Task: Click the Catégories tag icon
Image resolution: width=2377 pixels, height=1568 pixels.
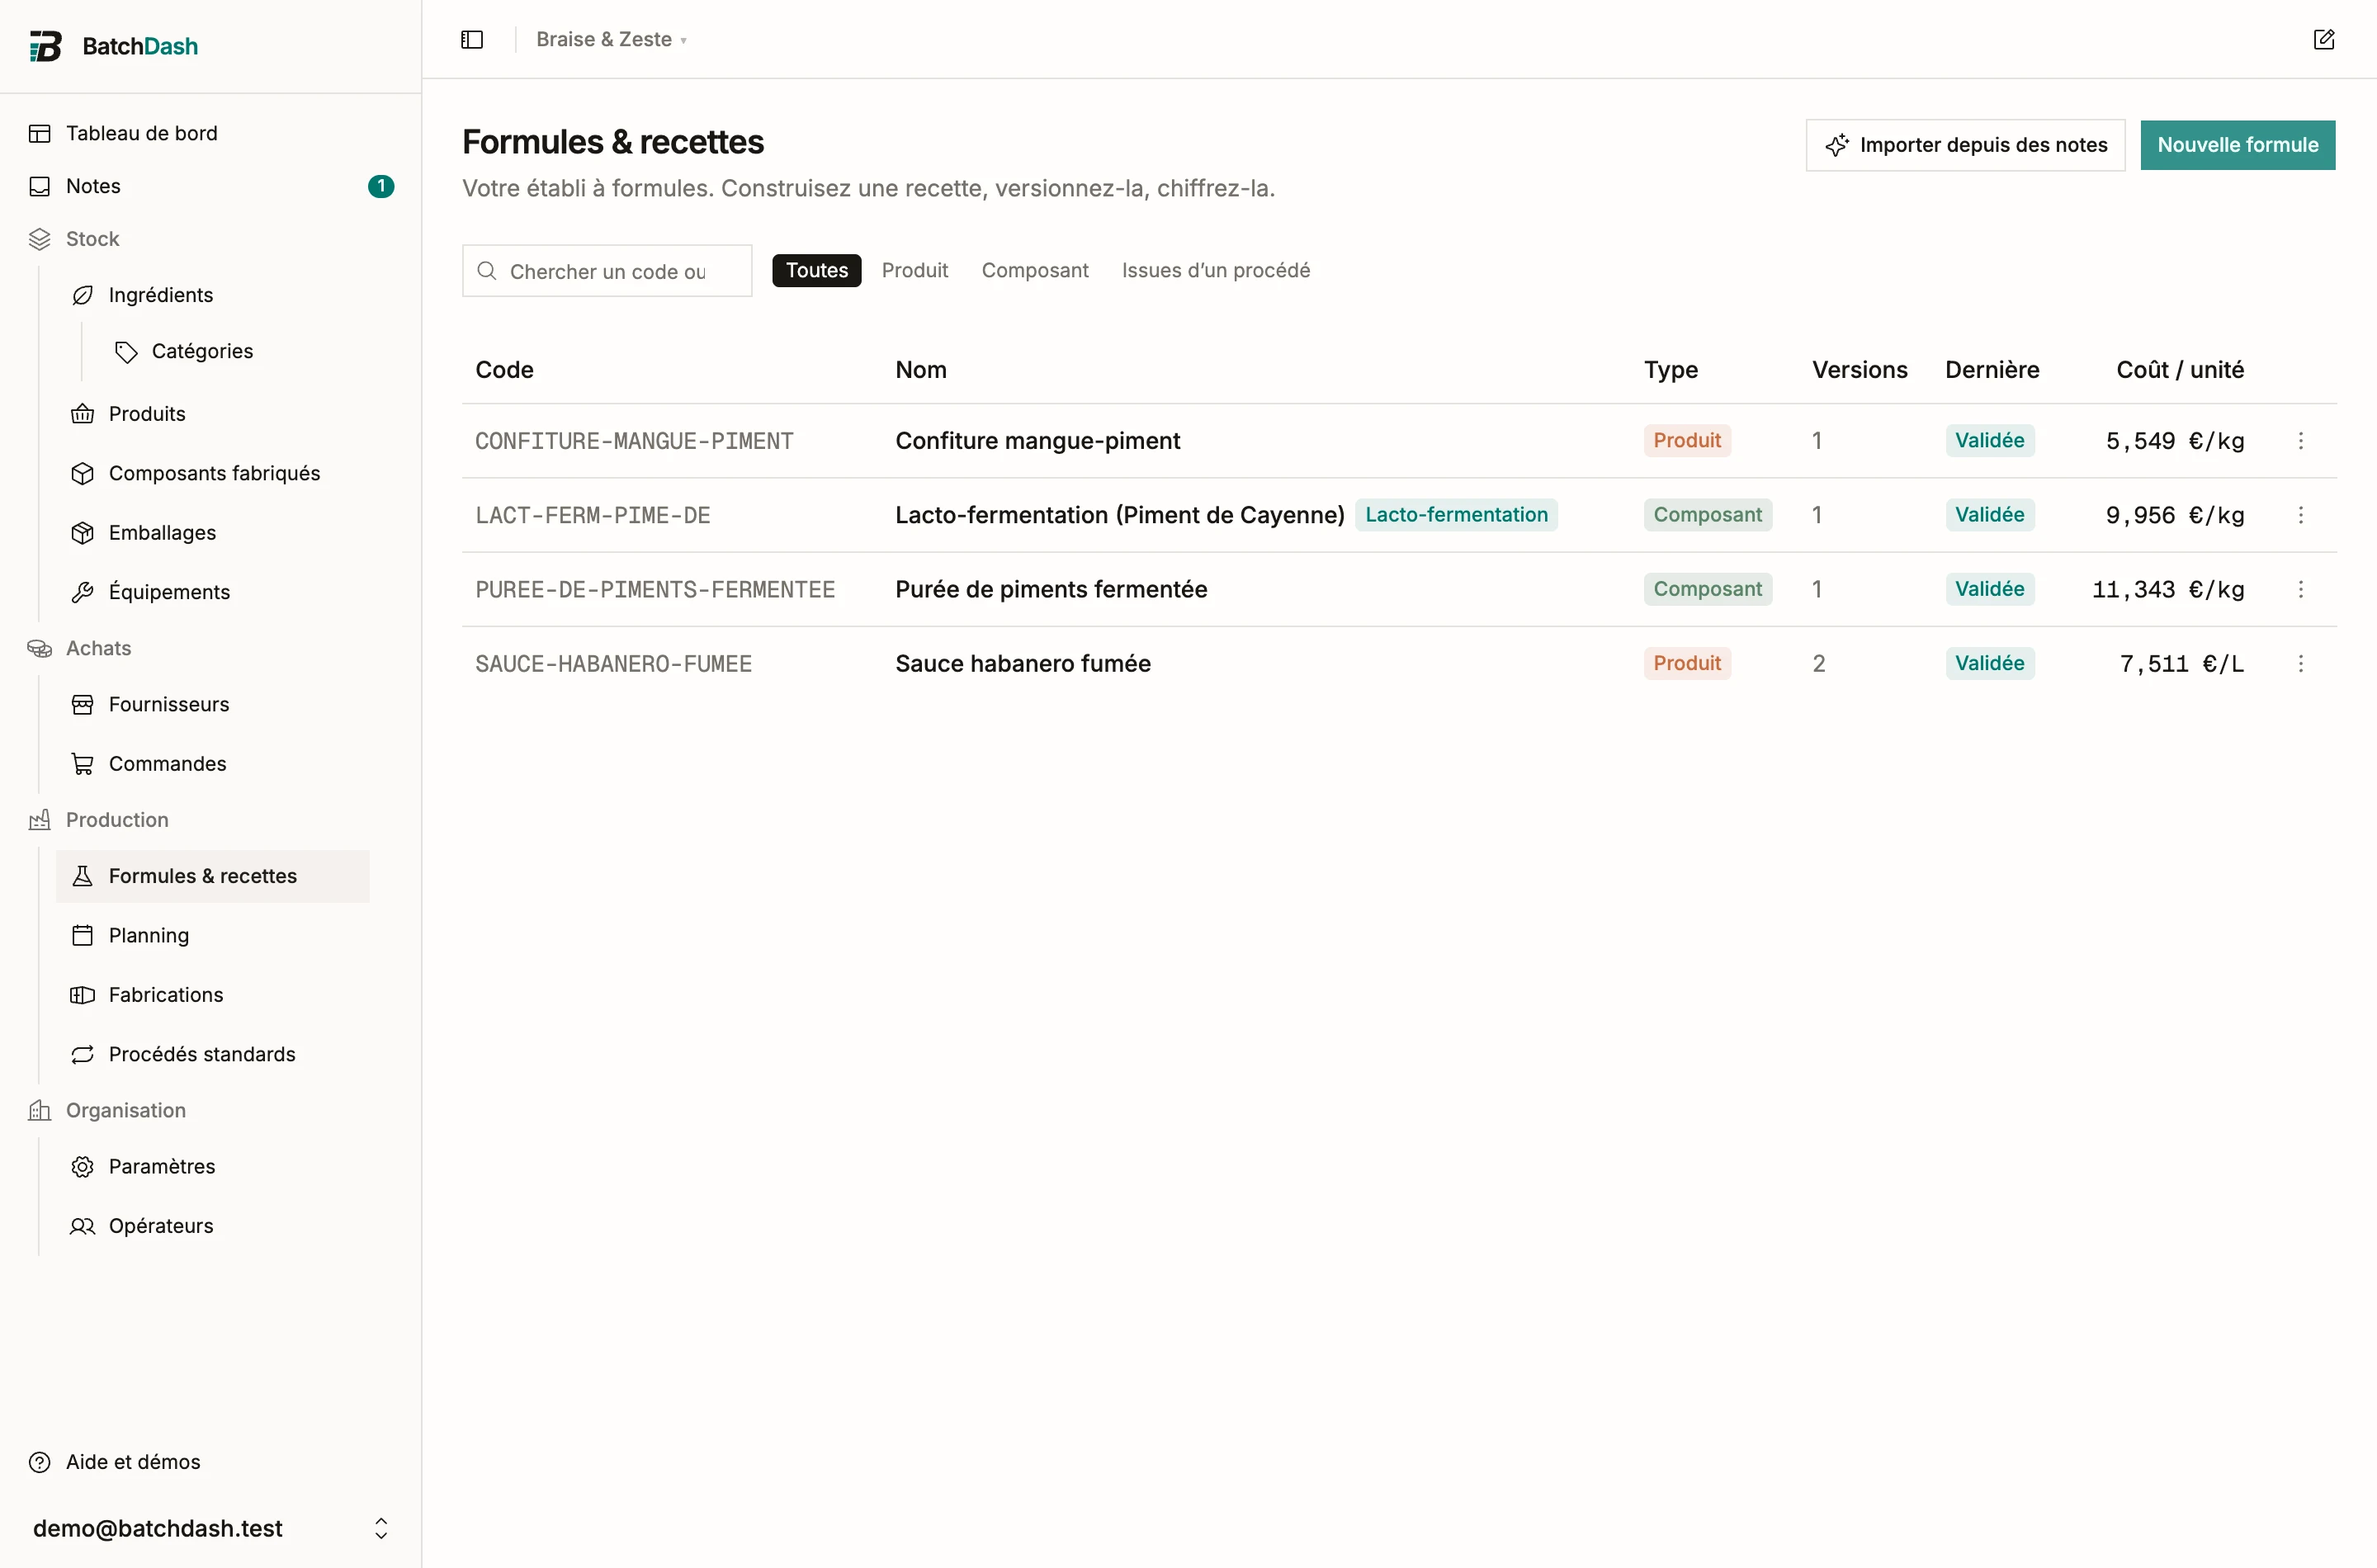Action: tap(126, 352)
